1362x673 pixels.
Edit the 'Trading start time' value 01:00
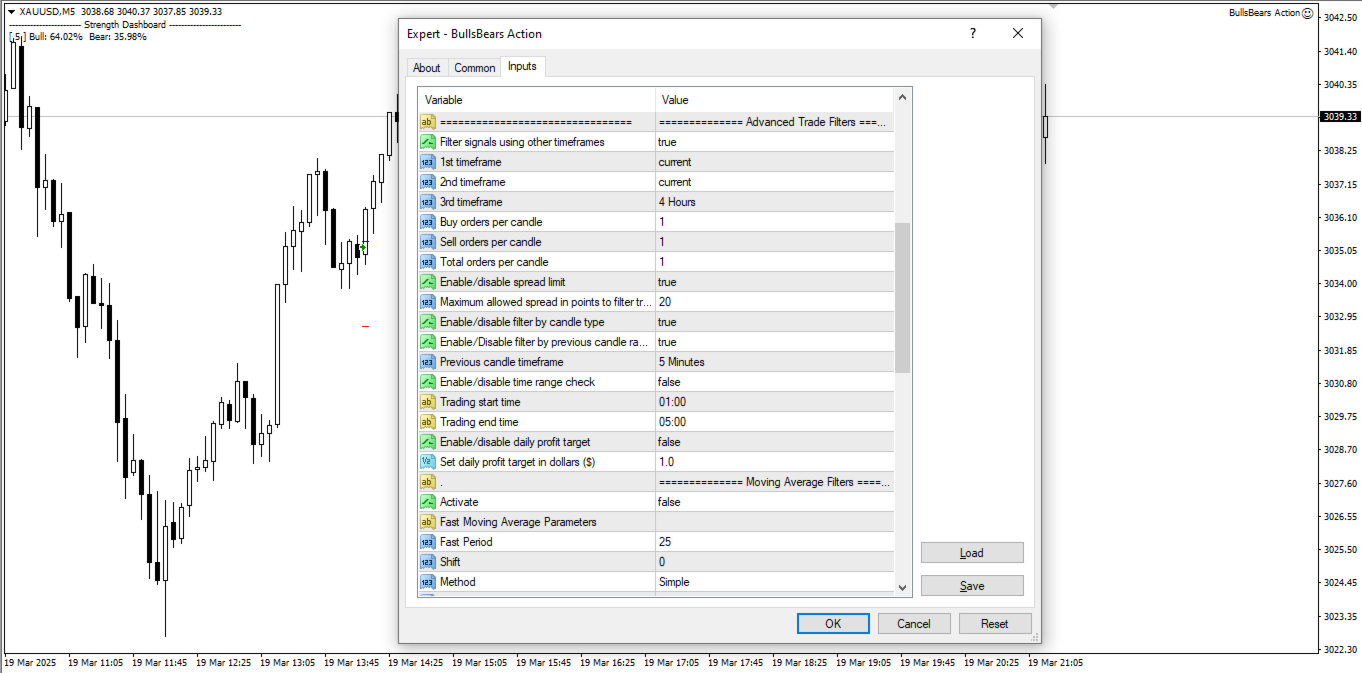(775, 402)
